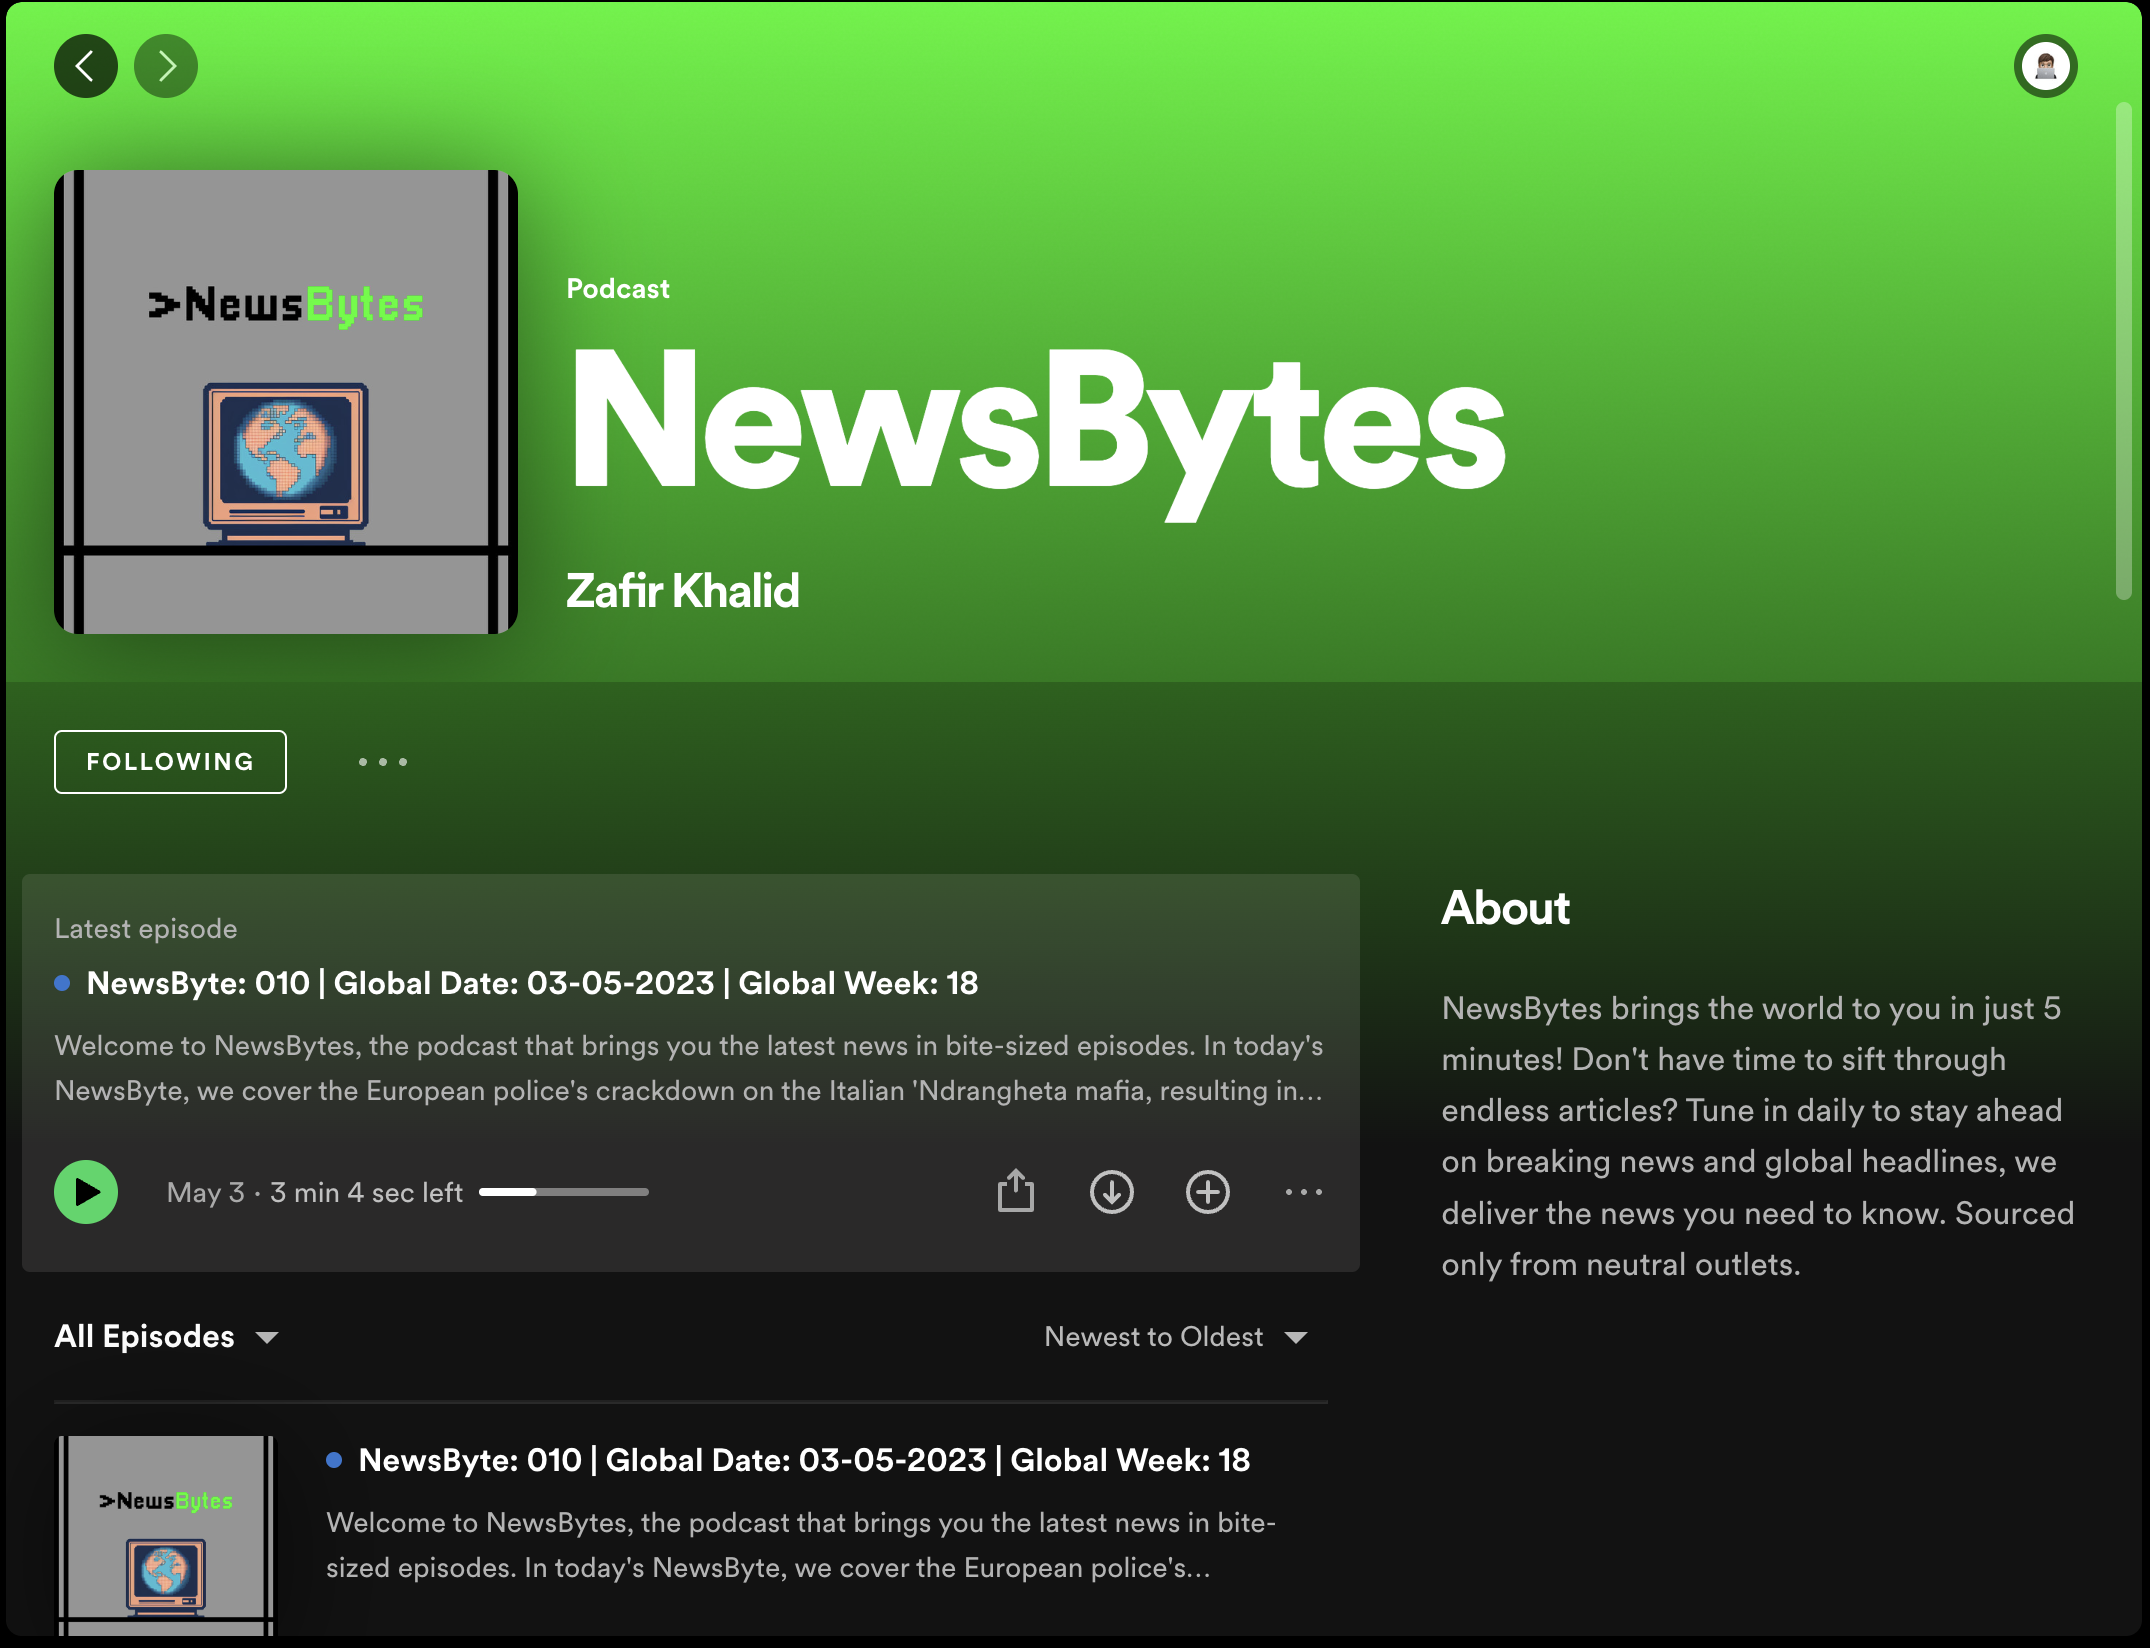Add latest episode to Your Episodes (plus icon)
This screenshot has height=1648, width=2150.
coord(1207,1191)
